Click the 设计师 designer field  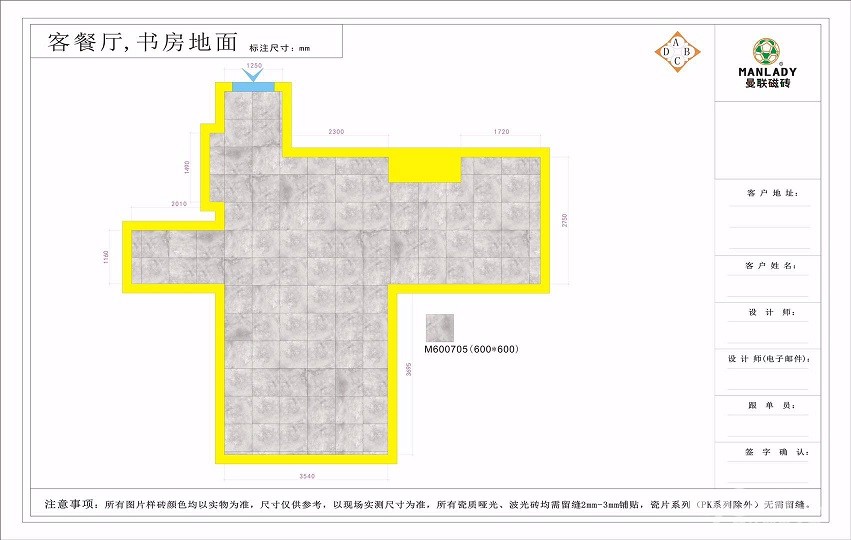pyautogui.click(x=769, y=312)
